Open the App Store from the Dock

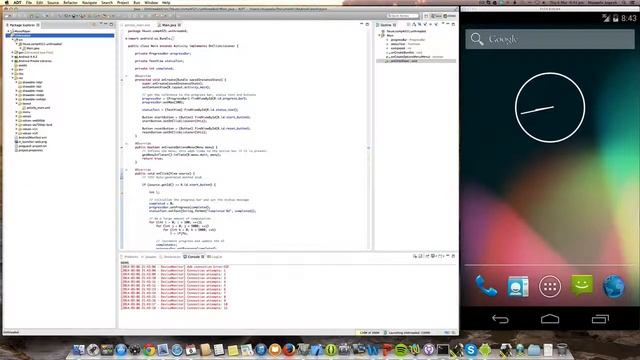point(121,350)
